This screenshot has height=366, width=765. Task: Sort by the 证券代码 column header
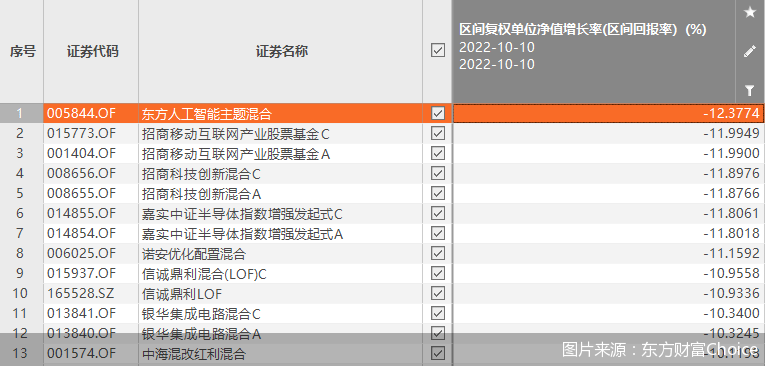[x=92, y=51]
